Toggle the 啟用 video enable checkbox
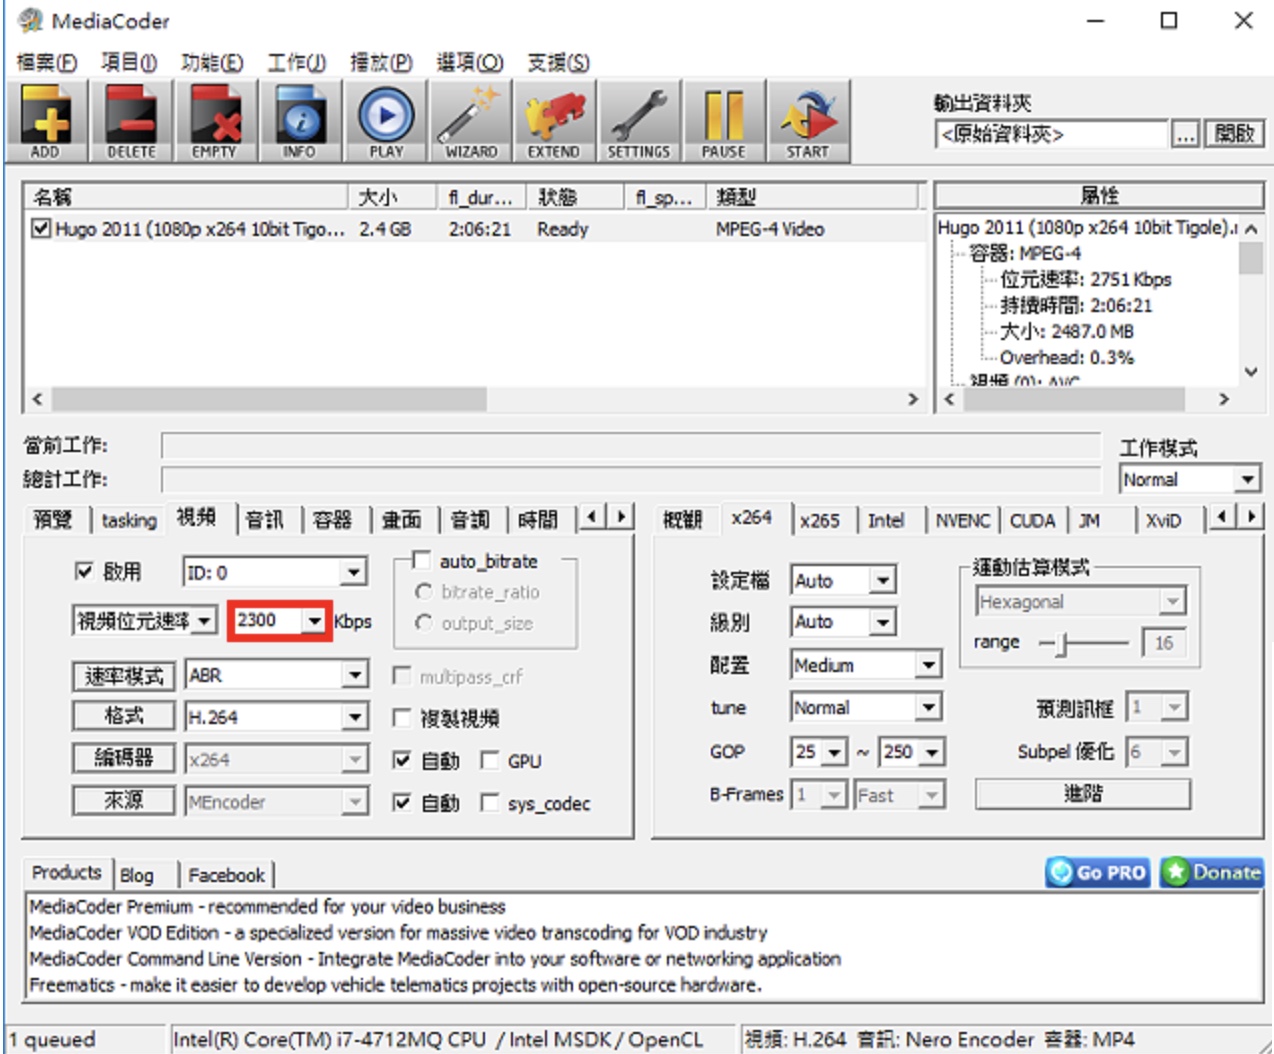The height and width of the screenshot is (1054, 1274). [84, 571]
